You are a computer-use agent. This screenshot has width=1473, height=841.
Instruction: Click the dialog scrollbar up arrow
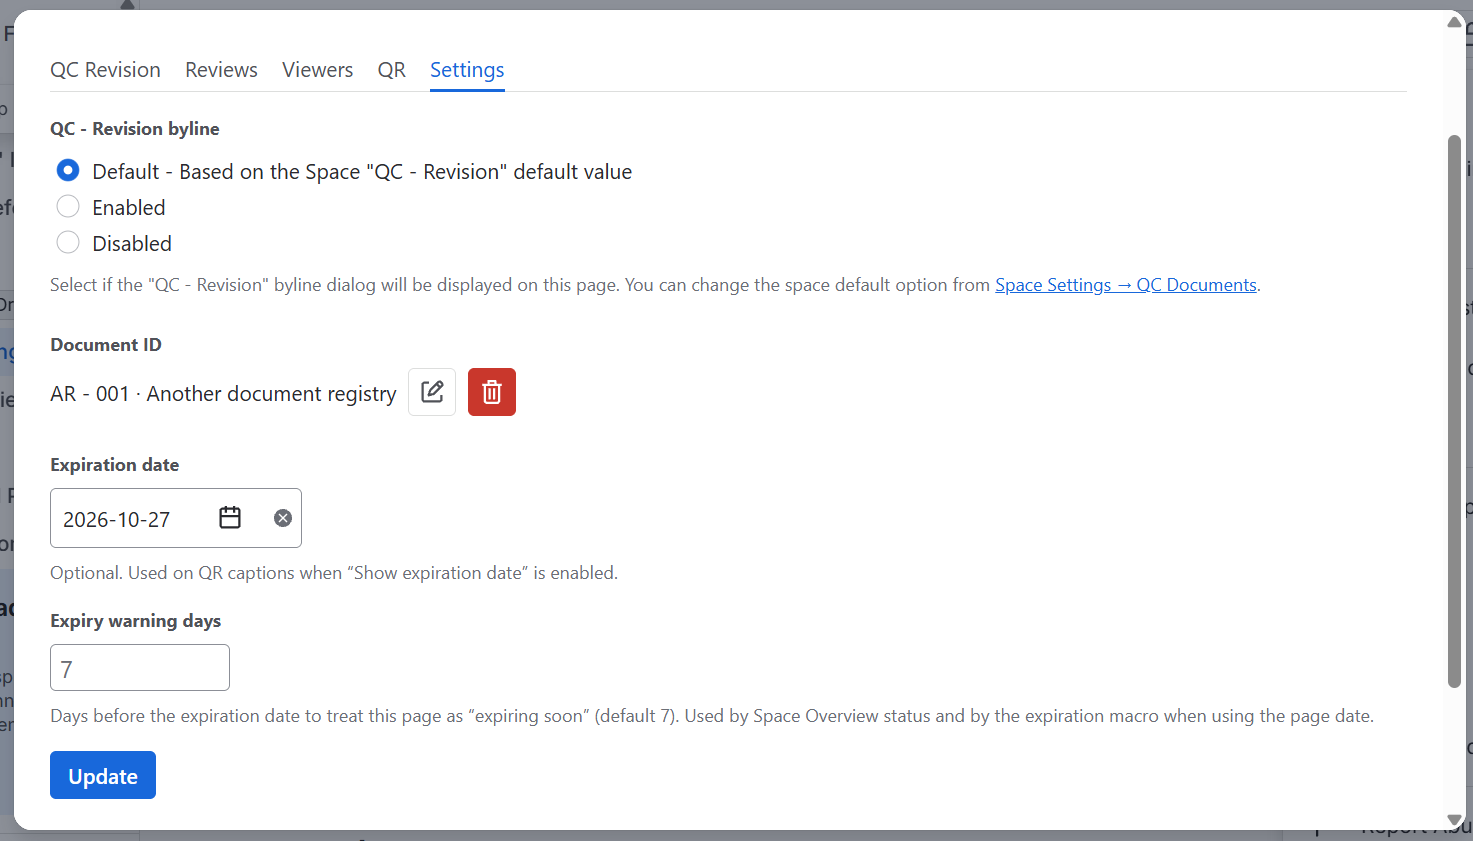coord(1455,22)
